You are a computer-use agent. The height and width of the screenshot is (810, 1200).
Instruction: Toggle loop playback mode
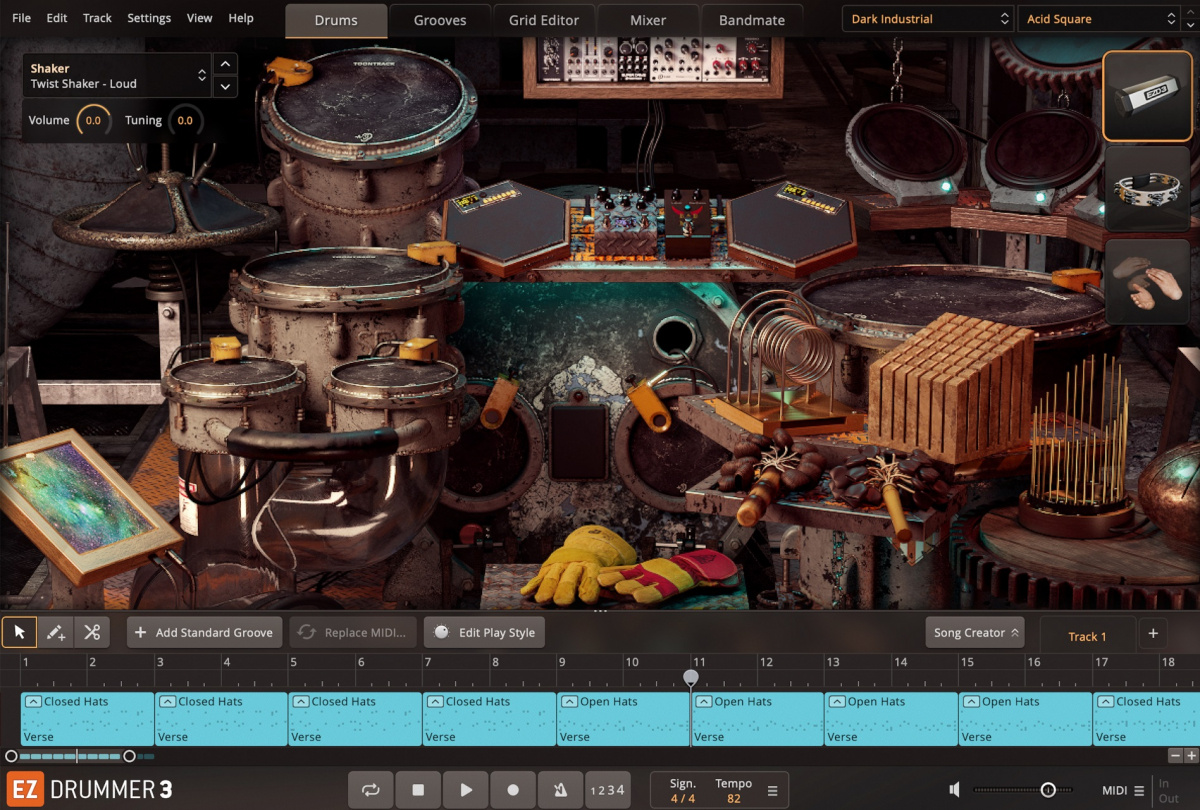click(x=370, y=789)
